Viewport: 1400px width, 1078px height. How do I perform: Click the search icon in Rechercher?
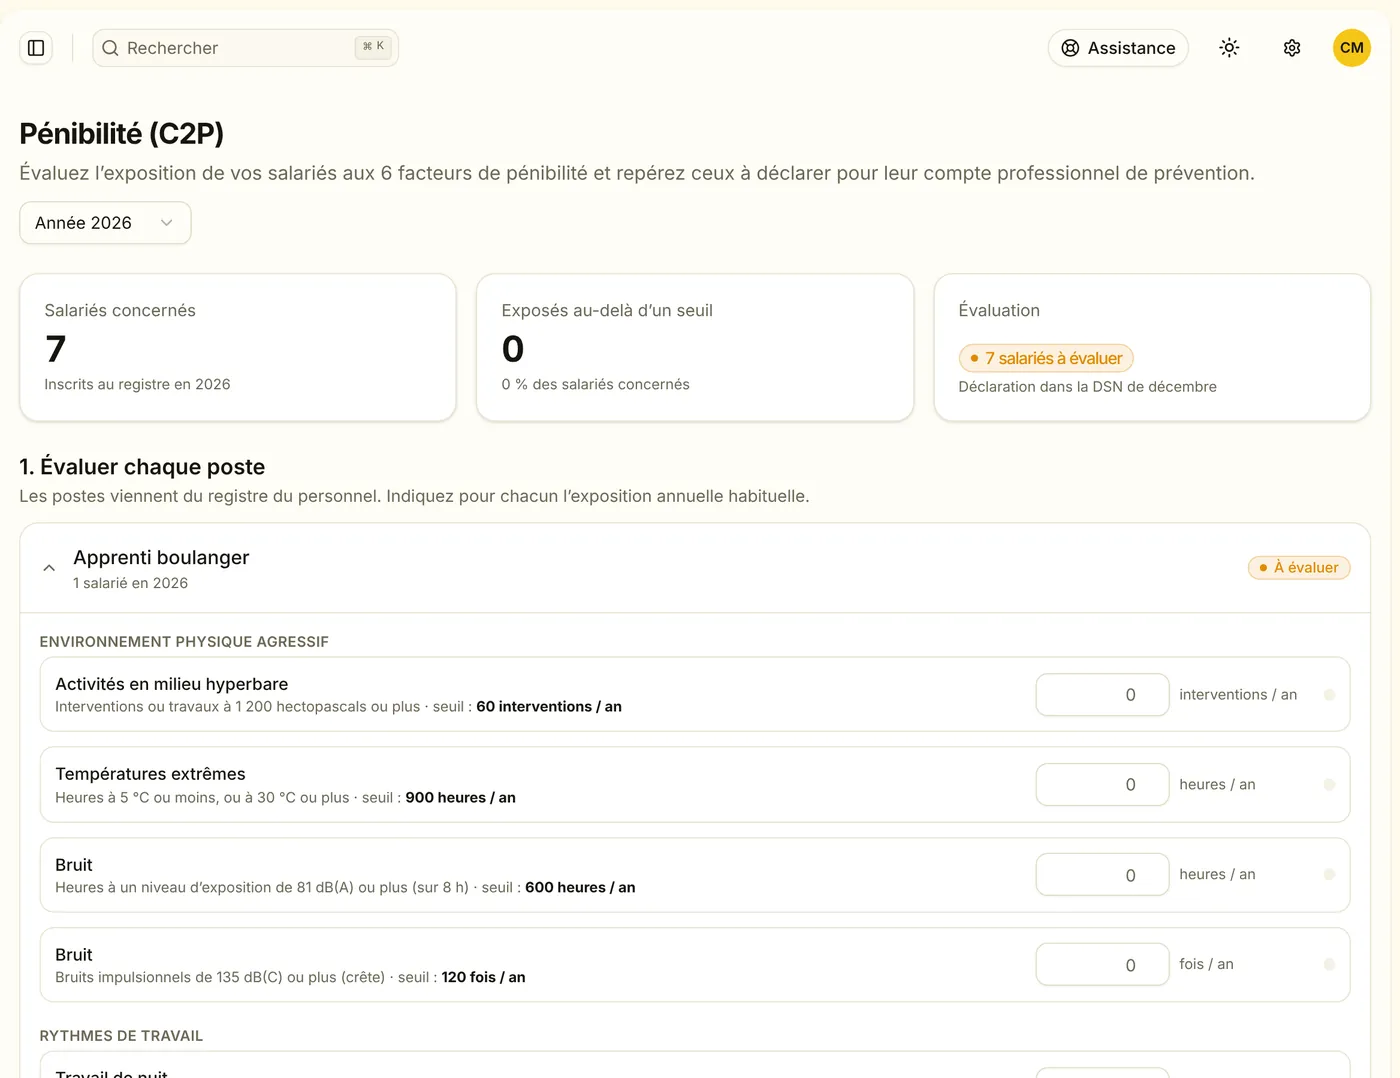point(110,48)
